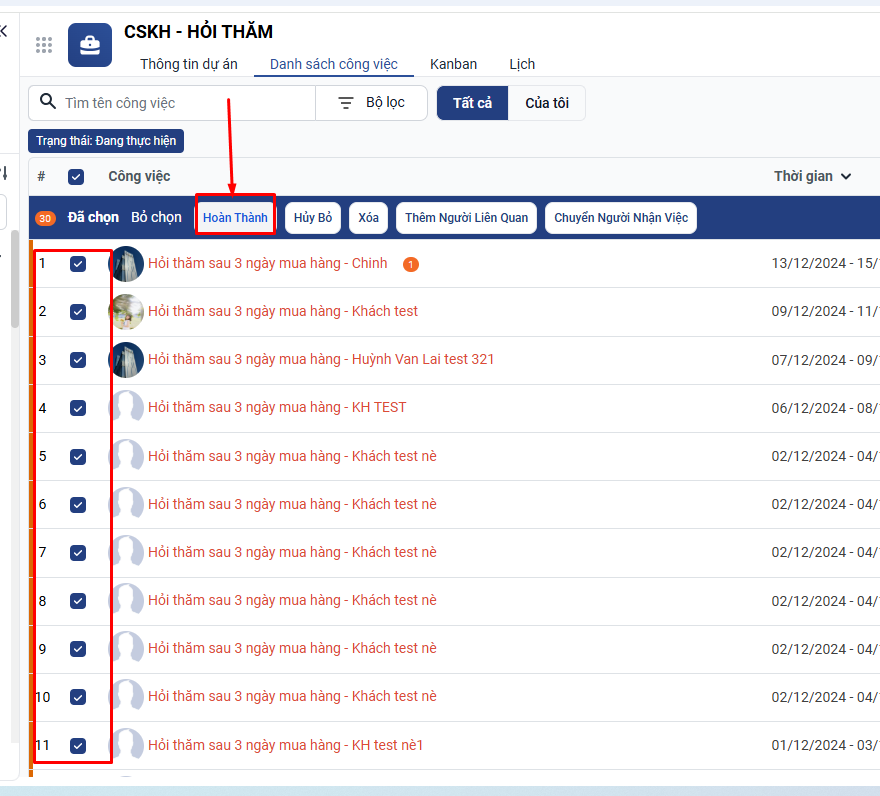880x796 pixels.
Task: Open the Bộ lọc filter dropdown
Action: pyautogui.click(x=372, y=103)
